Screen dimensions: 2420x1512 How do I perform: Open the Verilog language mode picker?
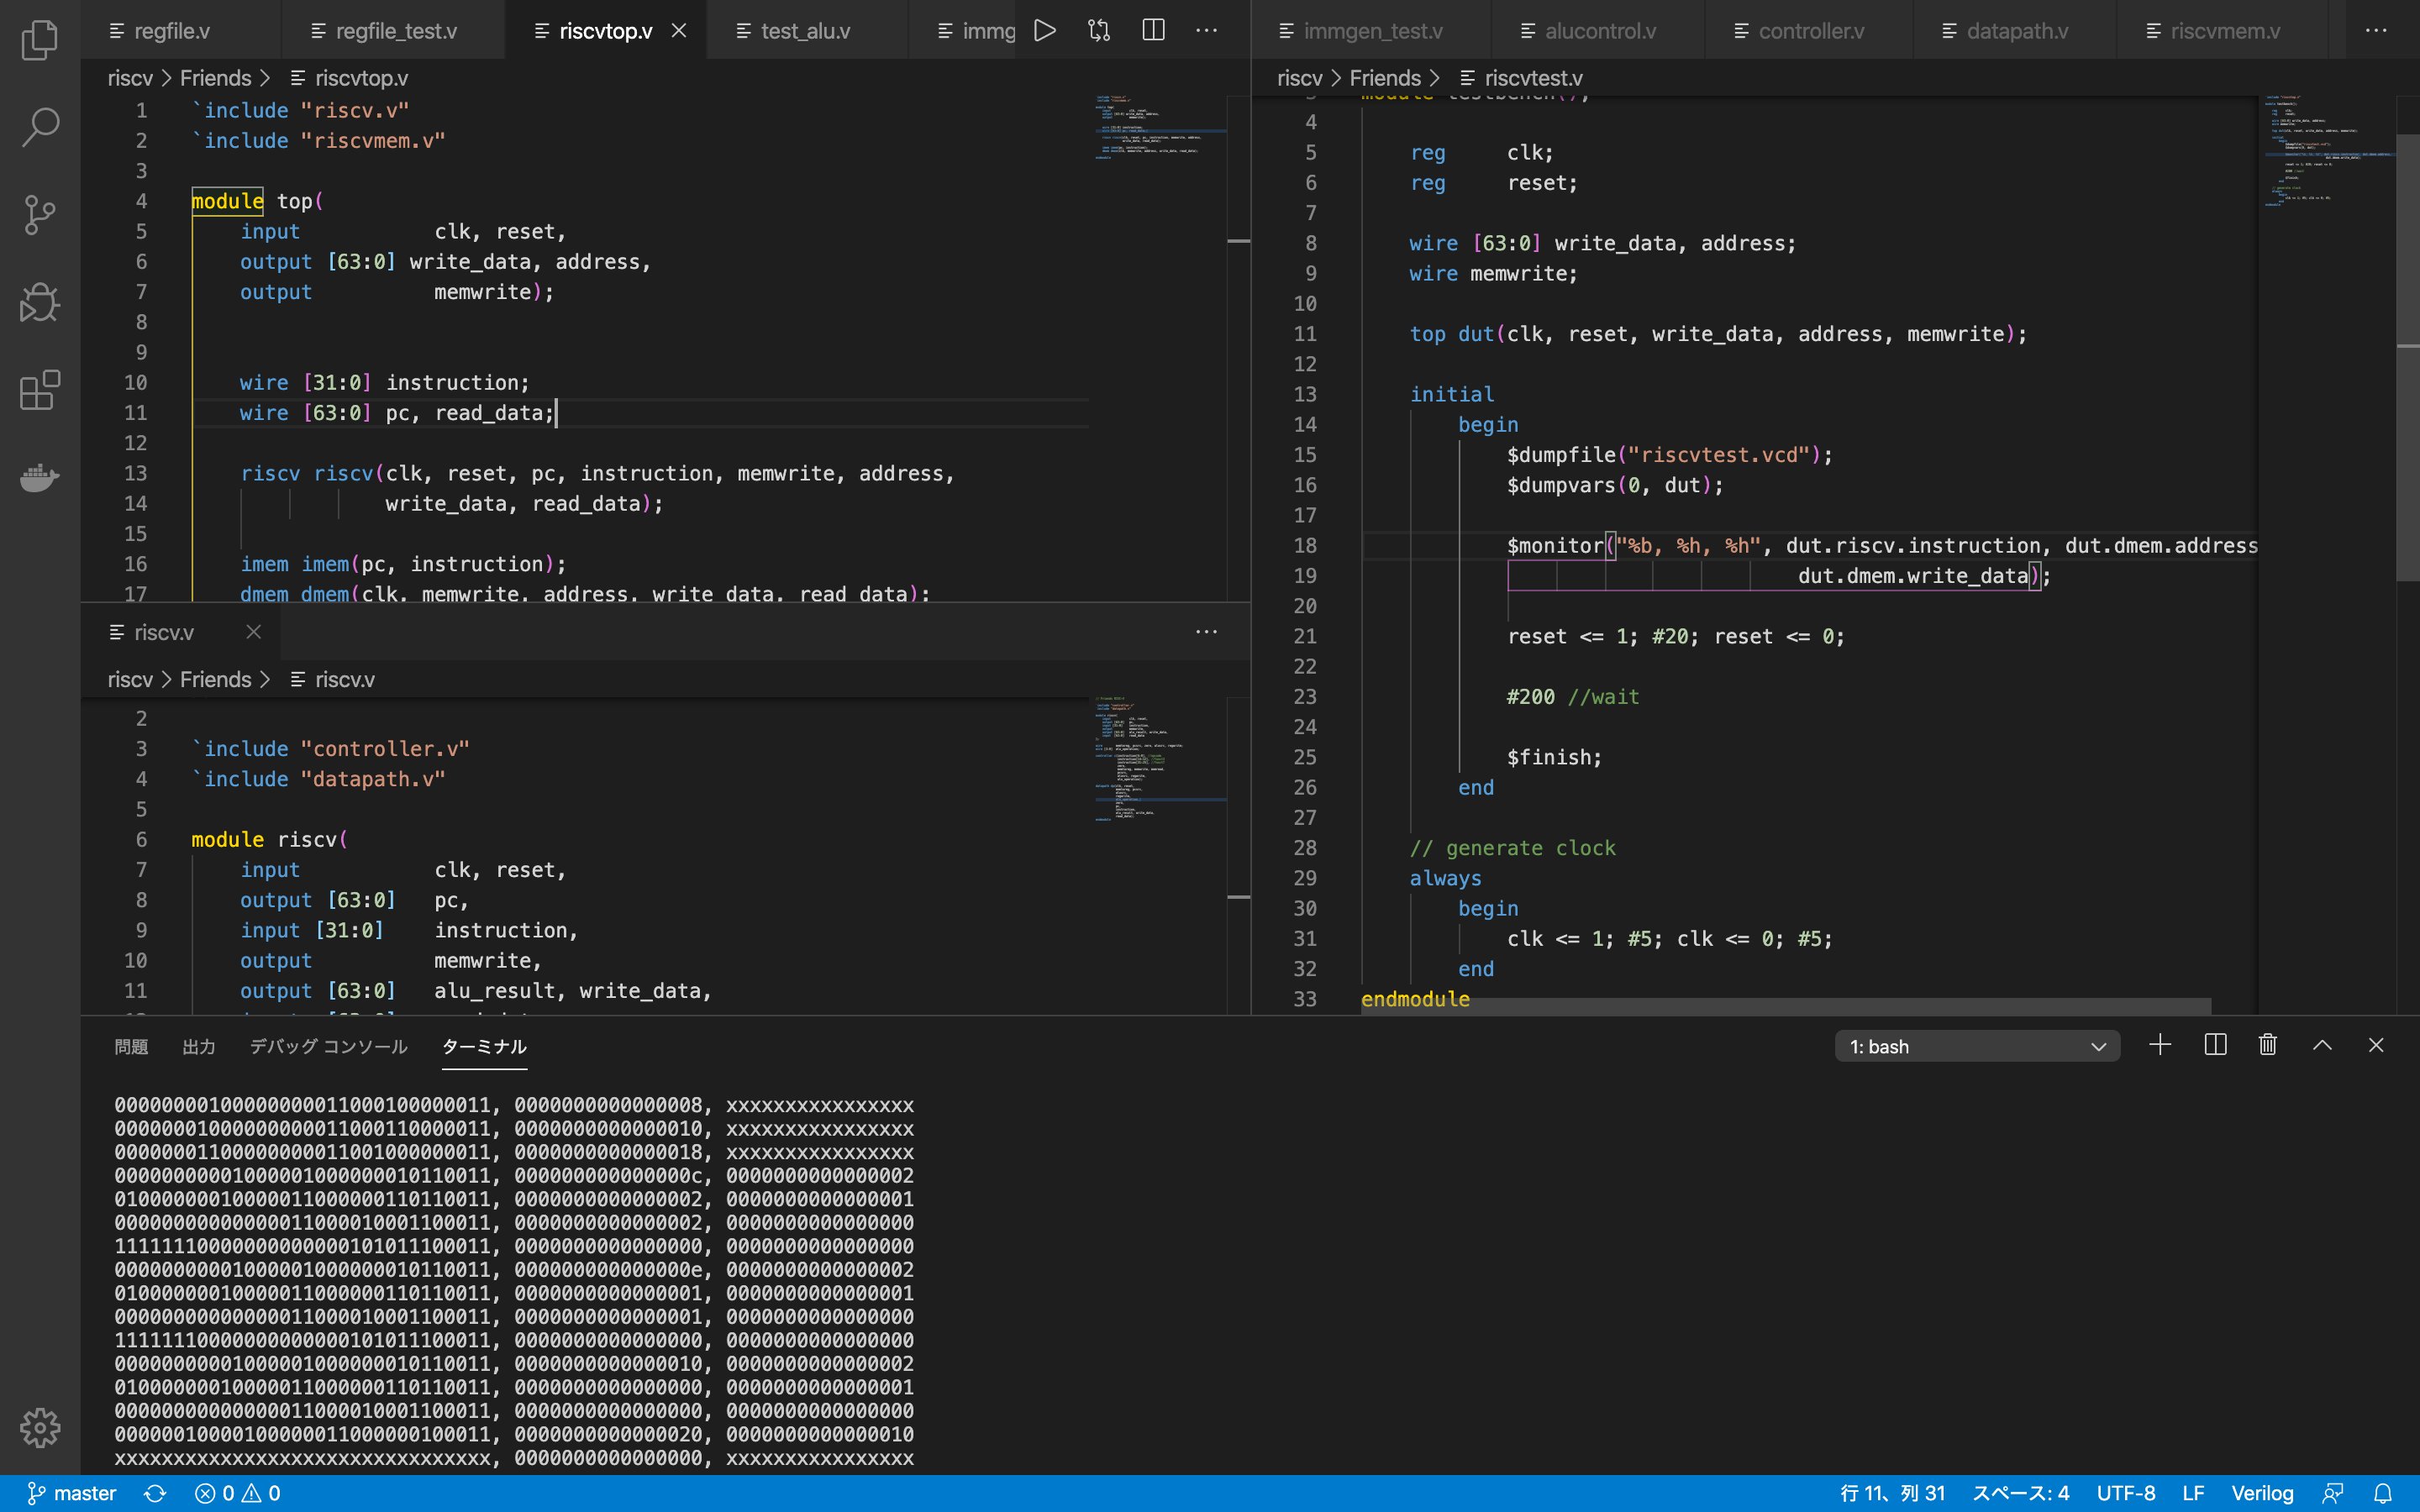2261,1493
